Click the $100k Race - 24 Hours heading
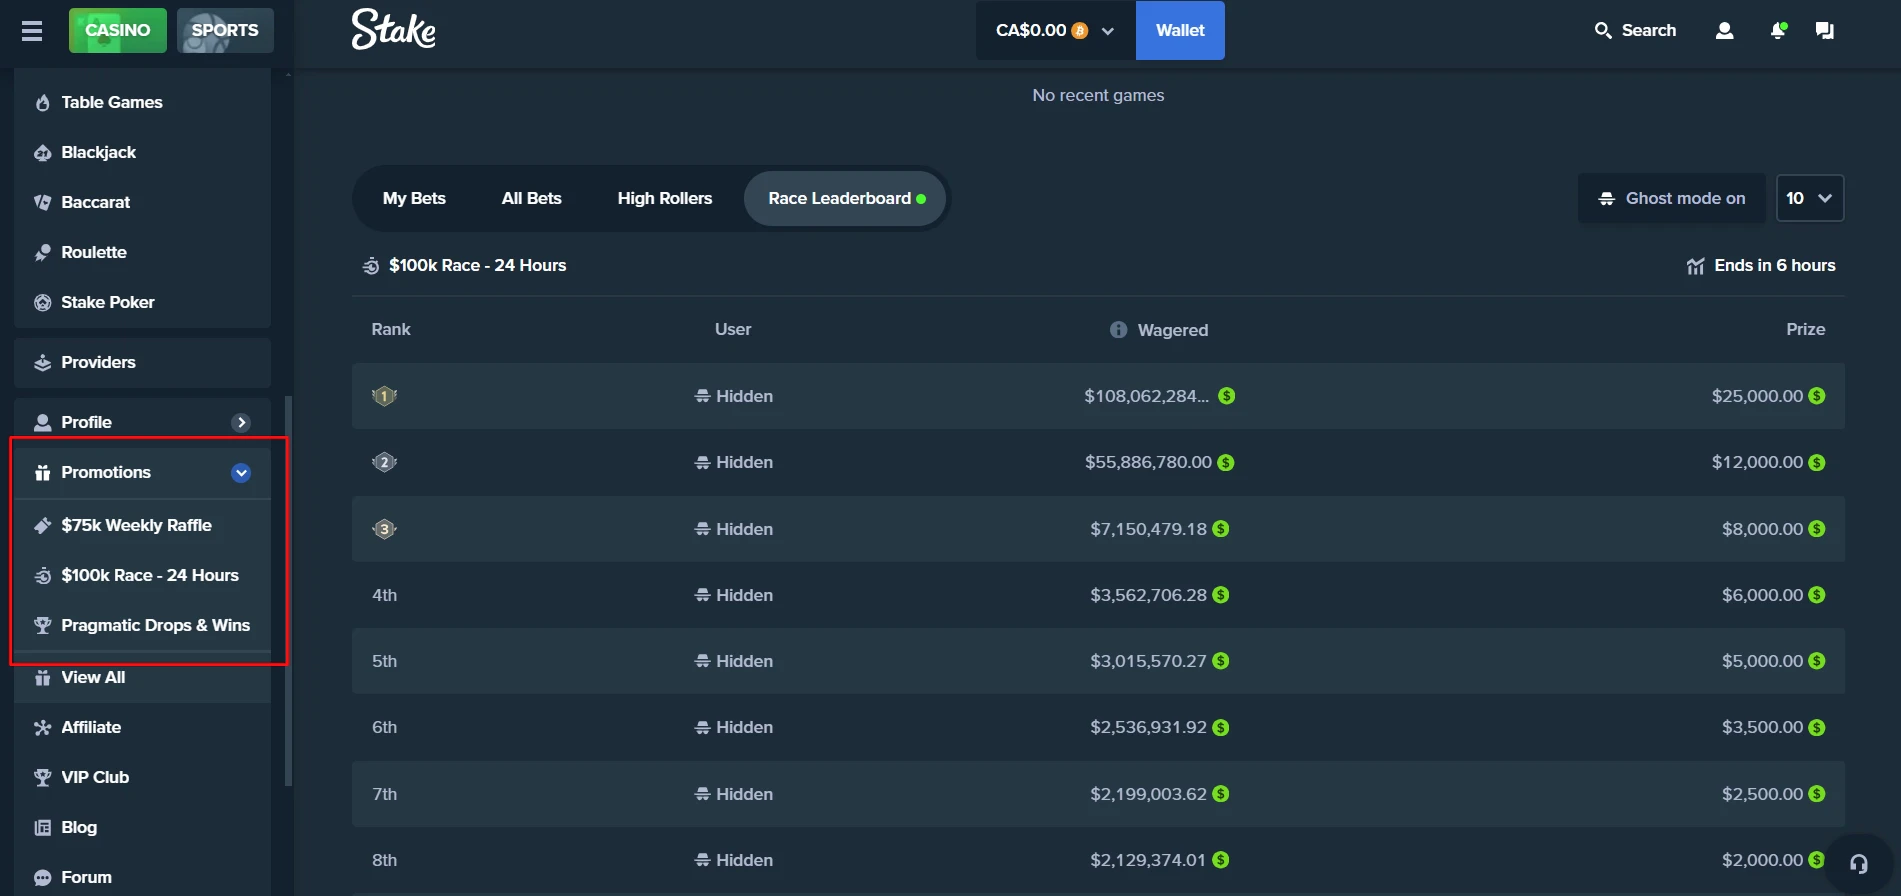This screenshot has height=896, width=1901. [477, 265]
